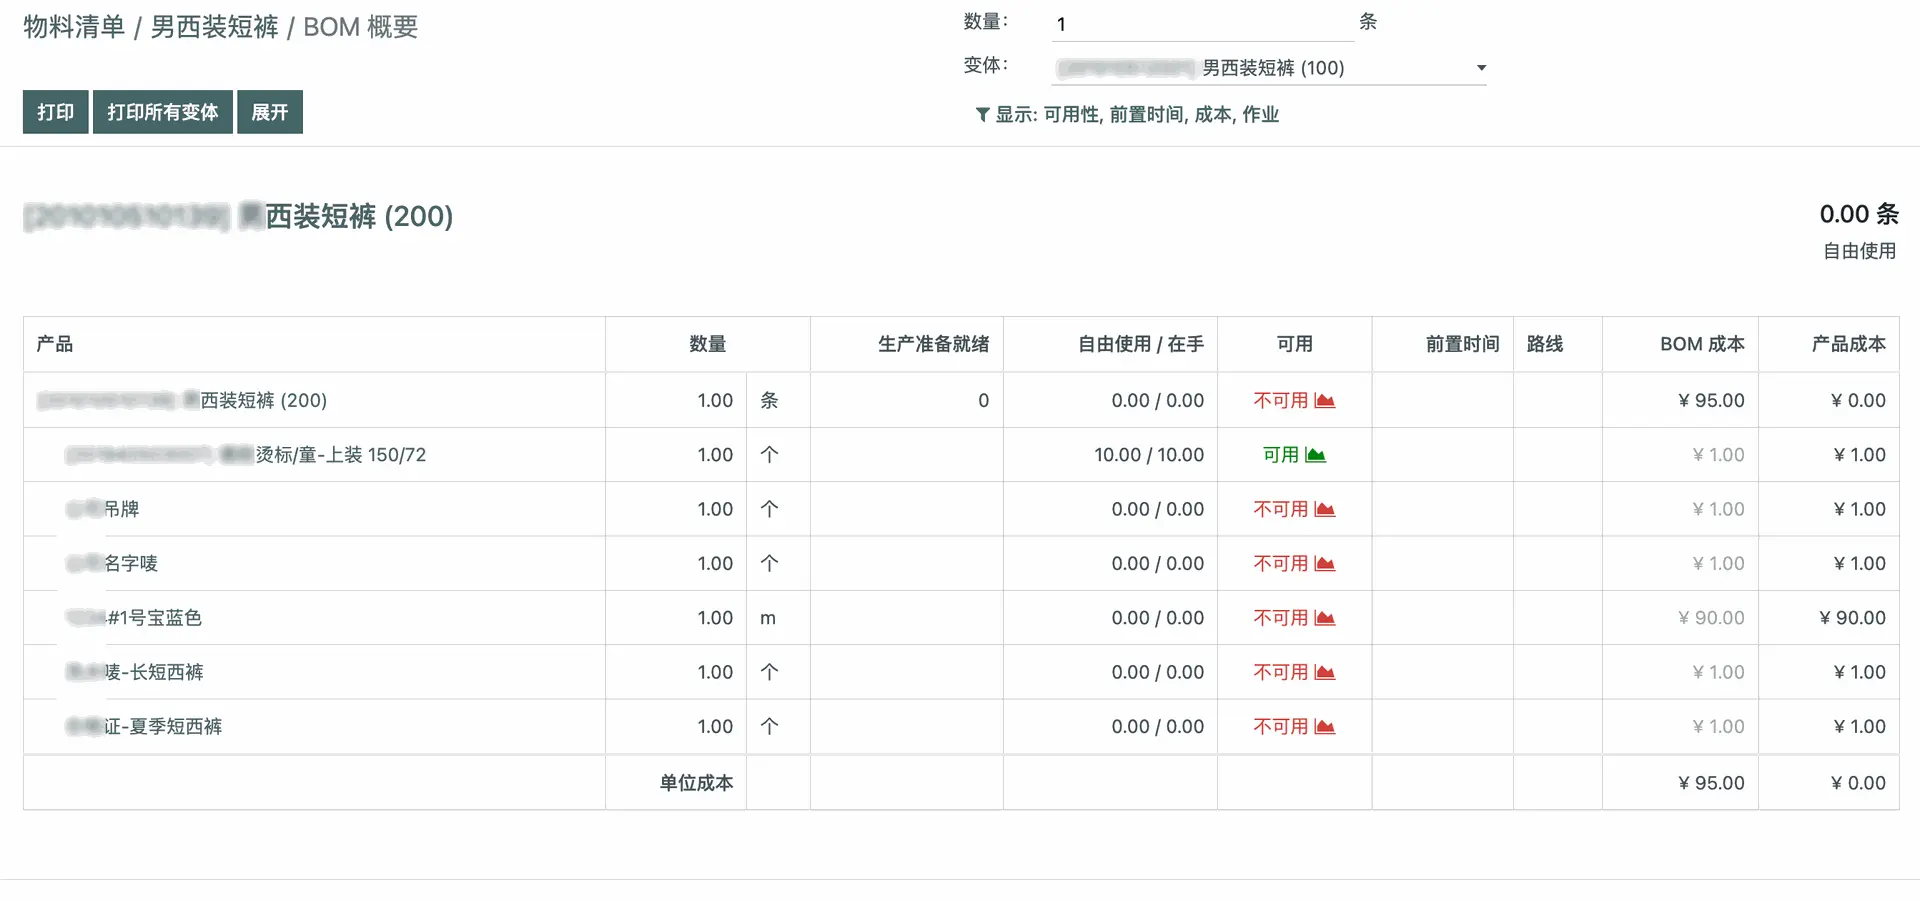This screenshot has height=901, width=1920.
Task: Open forecast icon for 证-夏季短西裤 row
Action: click(1325, 727)
